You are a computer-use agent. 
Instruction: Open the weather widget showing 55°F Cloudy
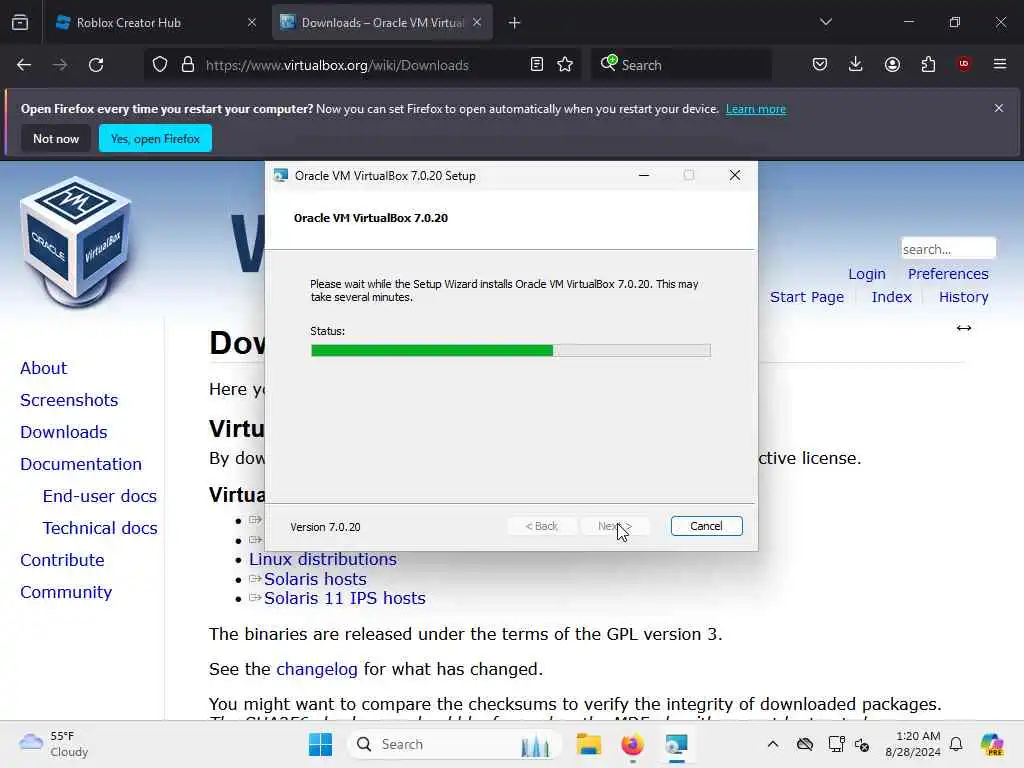coord(54,744)
